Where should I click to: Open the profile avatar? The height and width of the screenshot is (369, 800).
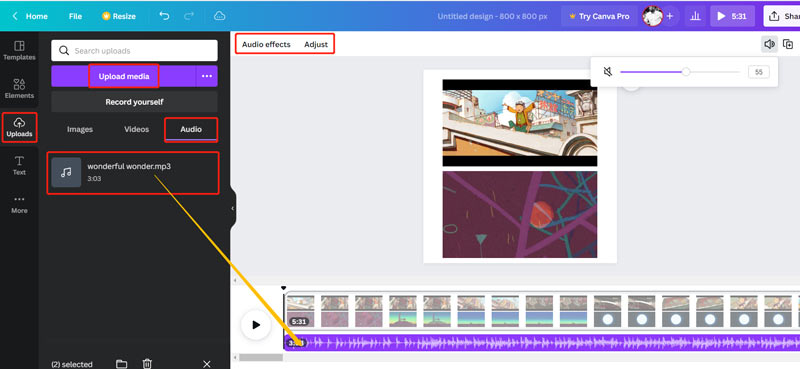653,16
